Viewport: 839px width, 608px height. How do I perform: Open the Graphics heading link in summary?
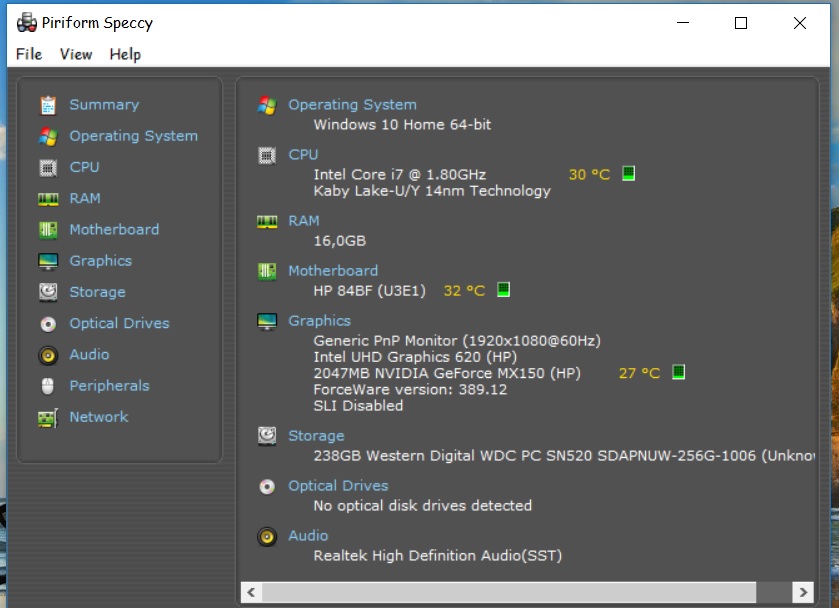pyautogui.click(x=319, y=321)
